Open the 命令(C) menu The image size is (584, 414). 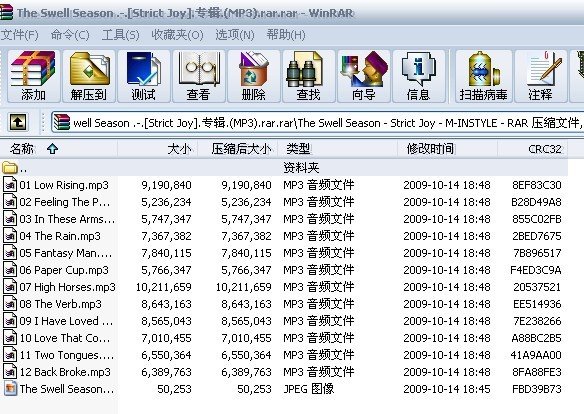(70, 35)
